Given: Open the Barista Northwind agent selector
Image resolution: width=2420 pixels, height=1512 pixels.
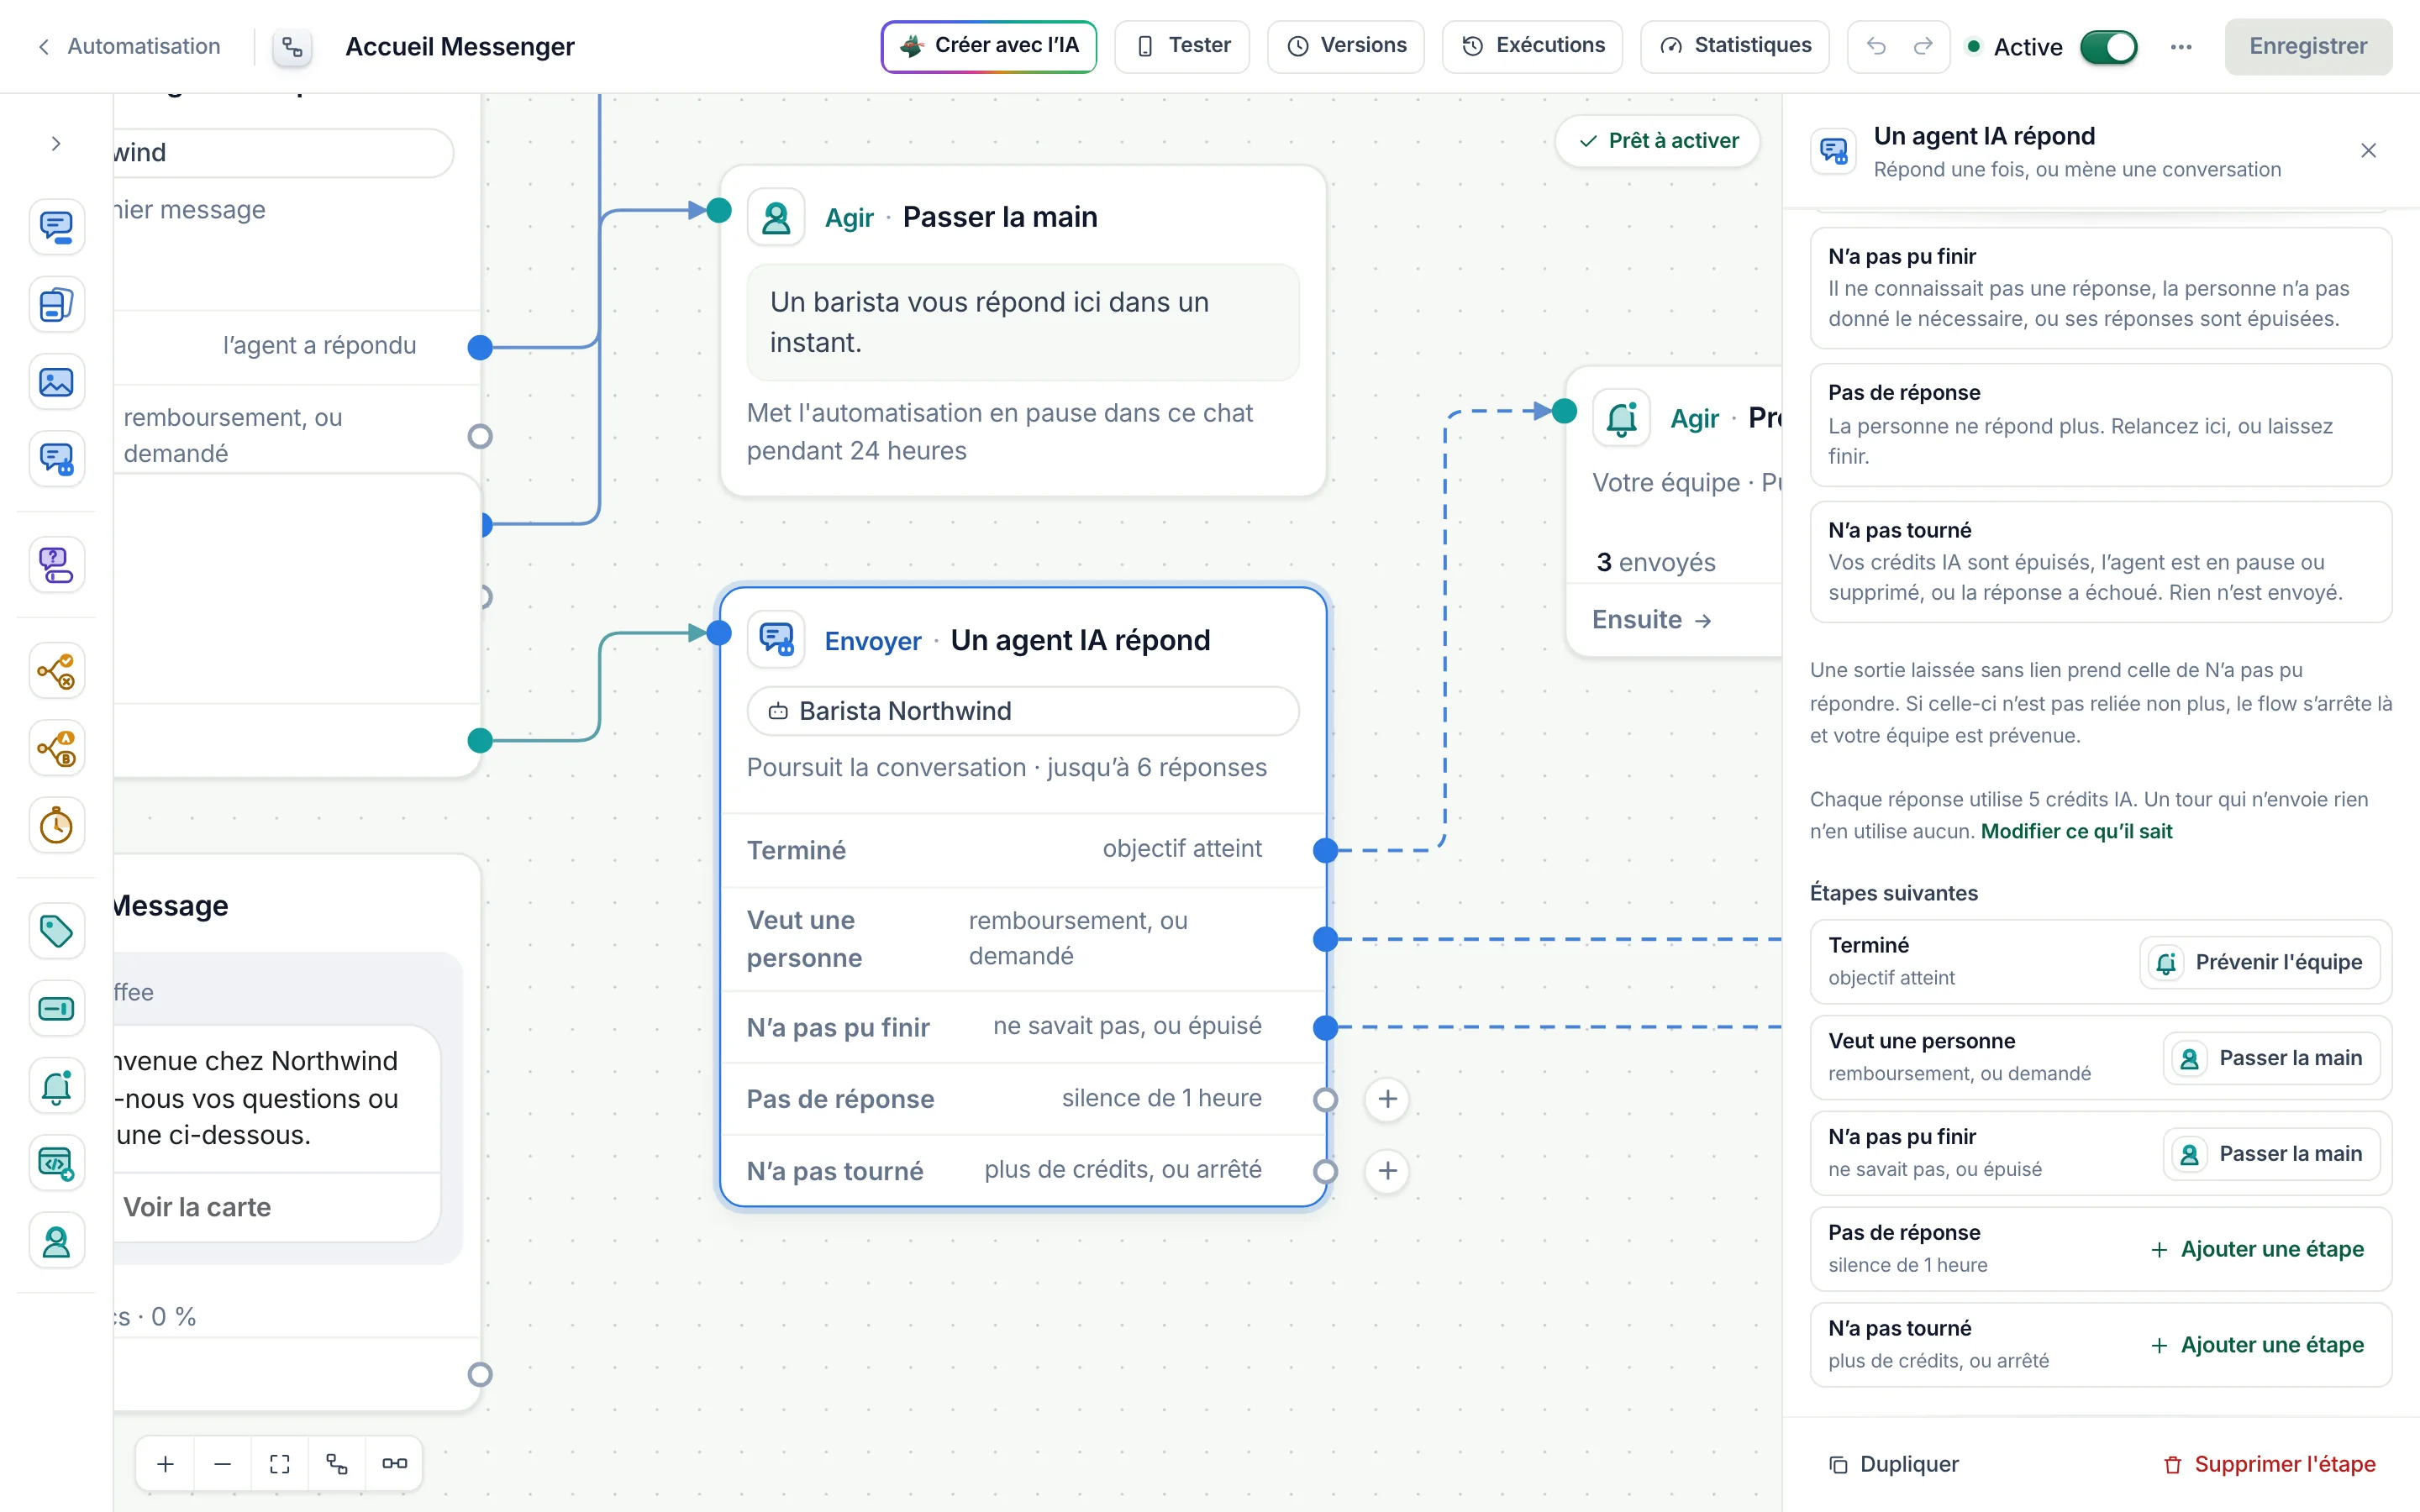Looking at the screenshot, I should point(1022,711).
